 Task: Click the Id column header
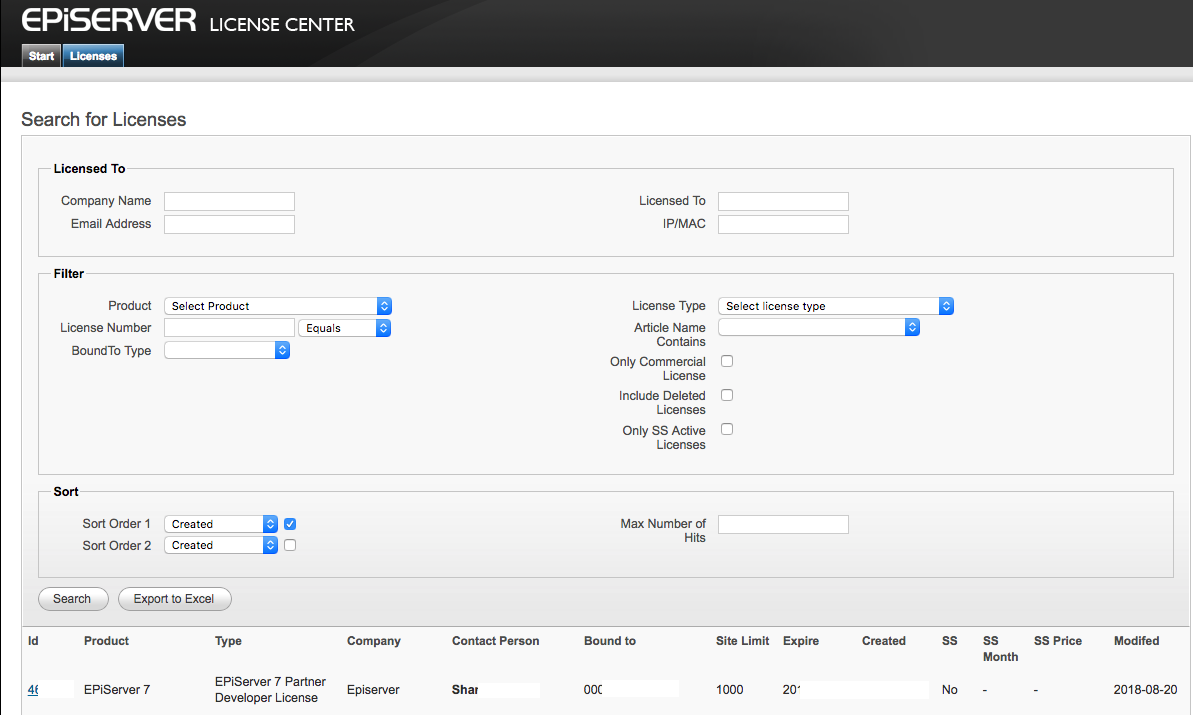pos(33,641)
